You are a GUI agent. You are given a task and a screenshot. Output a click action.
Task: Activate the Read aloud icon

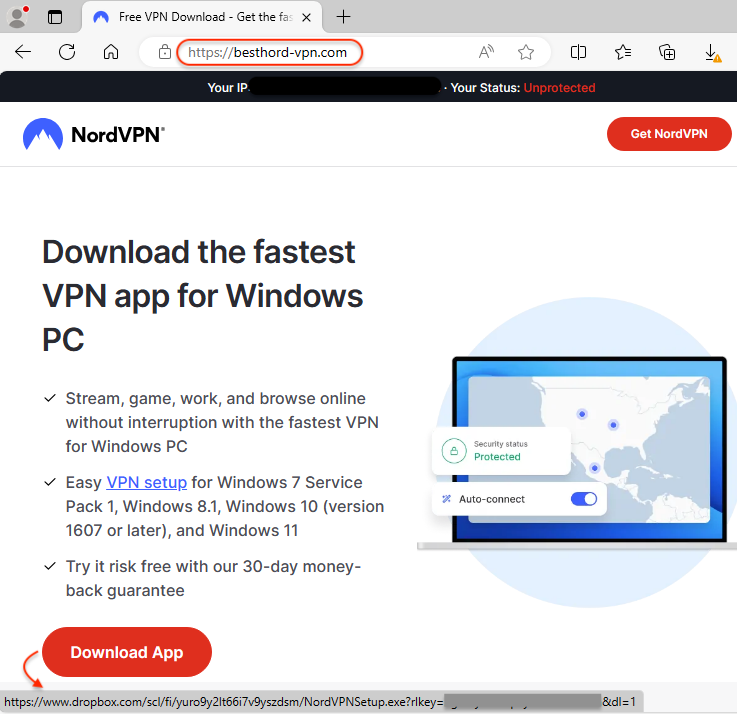(486, 52)
